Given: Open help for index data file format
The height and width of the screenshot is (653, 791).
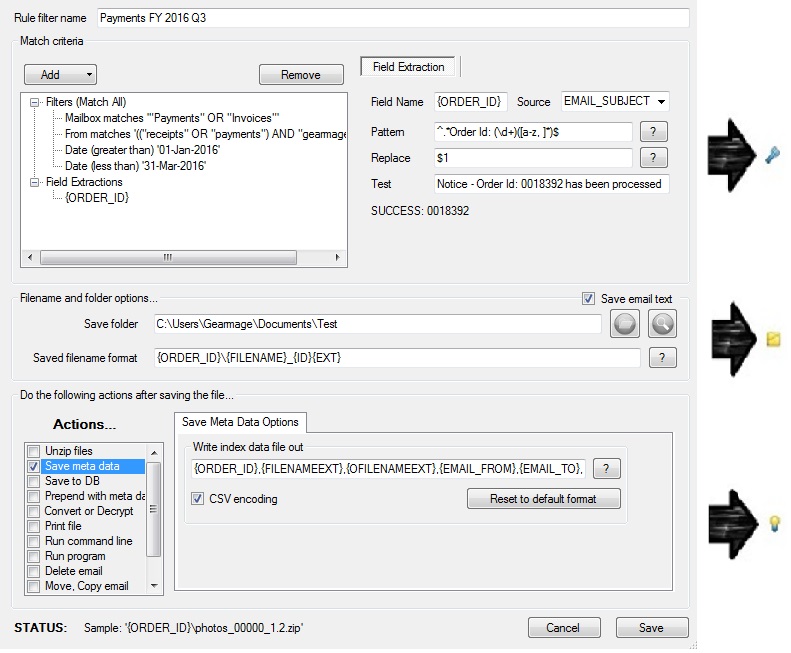Looking at the screenshot, I should 607,468.
